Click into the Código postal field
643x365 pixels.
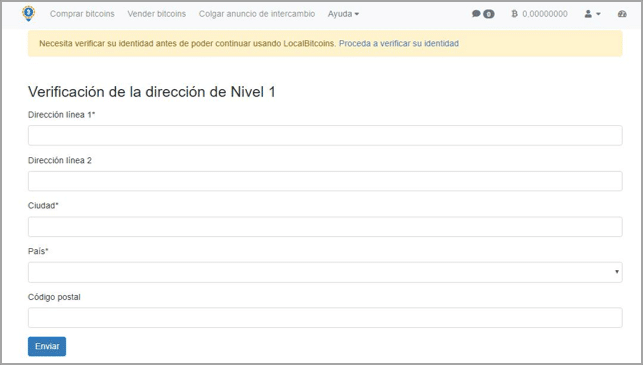point(325,318)
